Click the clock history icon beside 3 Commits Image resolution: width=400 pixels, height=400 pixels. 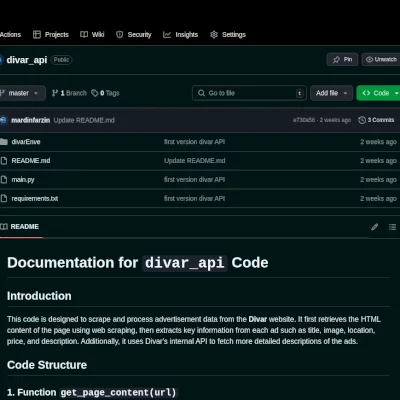tap(362, 120)
